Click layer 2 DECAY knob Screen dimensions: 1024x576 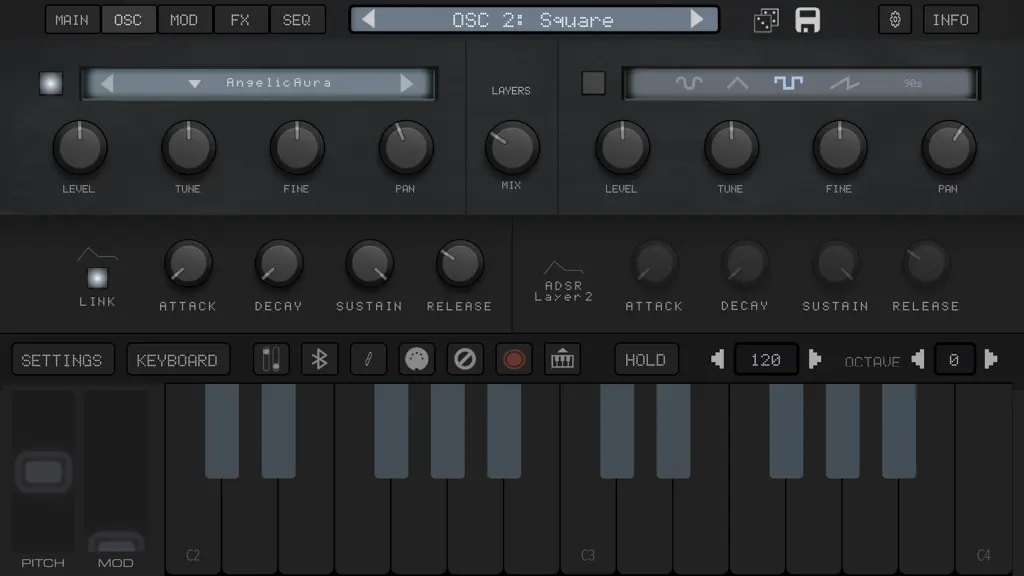744,264
